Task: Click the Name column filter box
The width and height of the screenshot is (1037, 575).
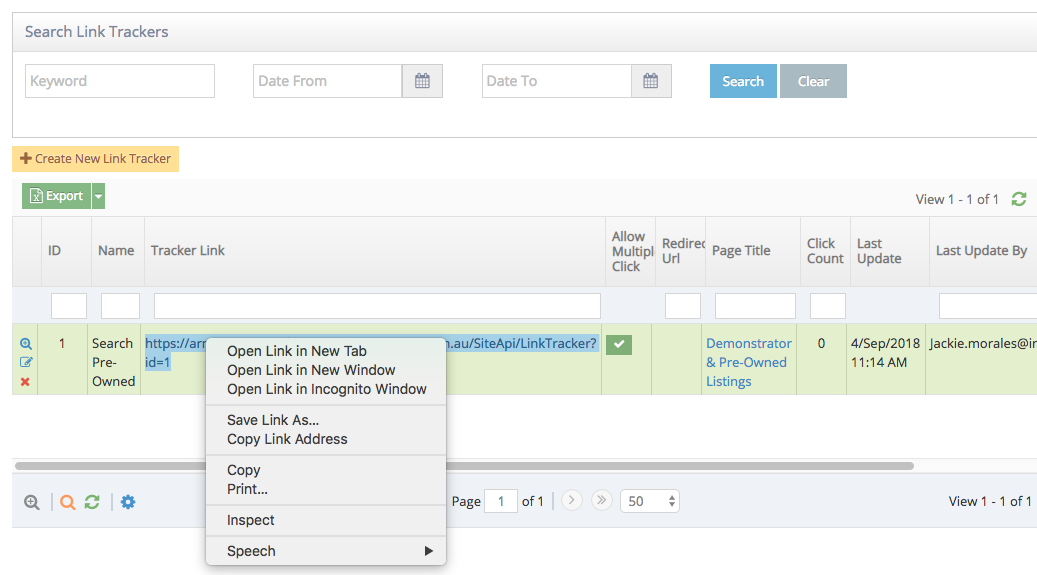Action: [120, 306]
